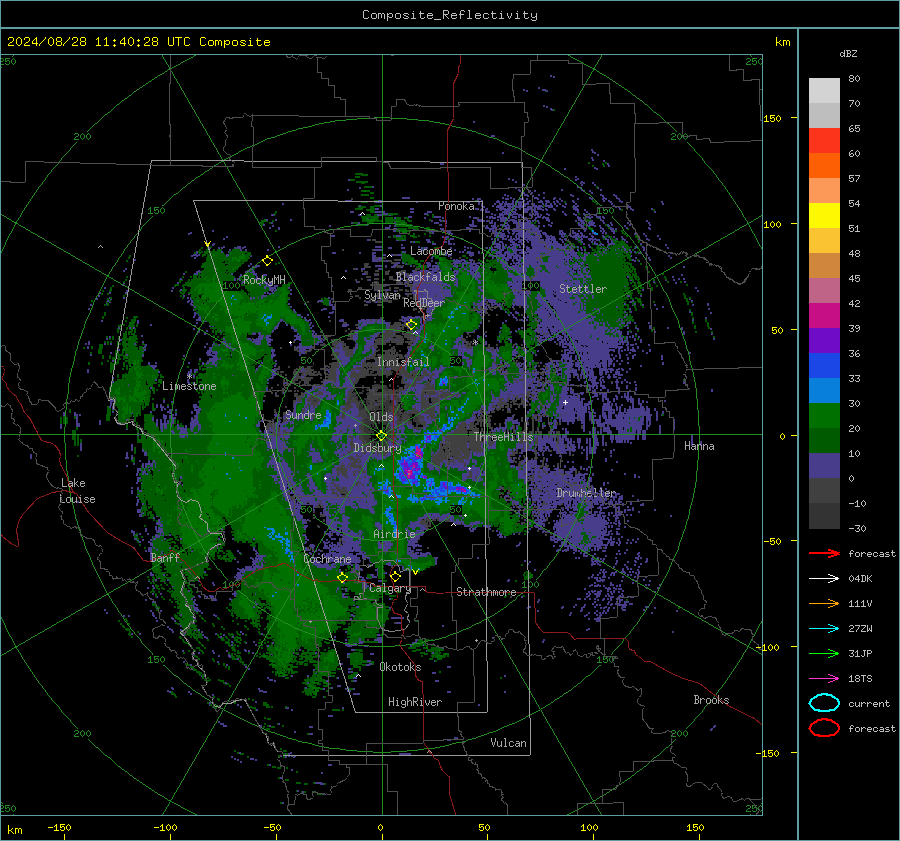Click the Drumheller label
Screen dimensions: 900x841
(586, 493)
